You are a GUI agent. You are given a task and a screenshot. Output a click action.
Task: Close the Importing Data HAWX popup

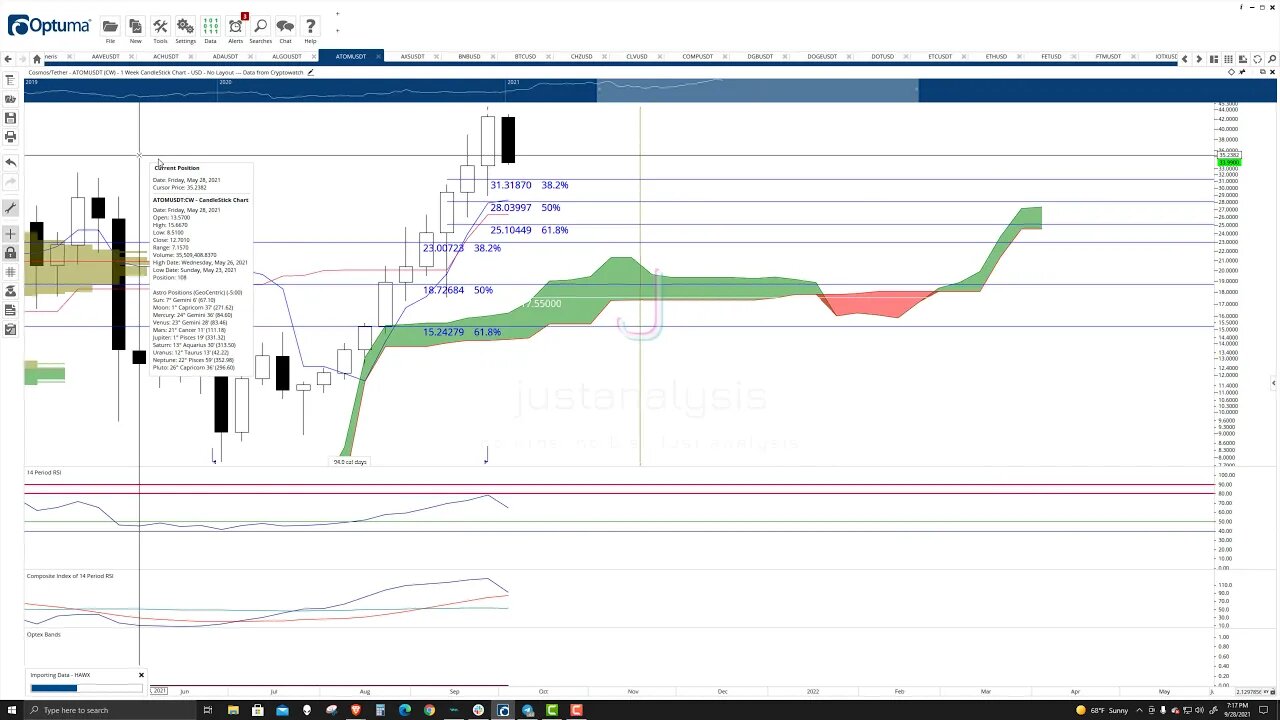(141, 675)
